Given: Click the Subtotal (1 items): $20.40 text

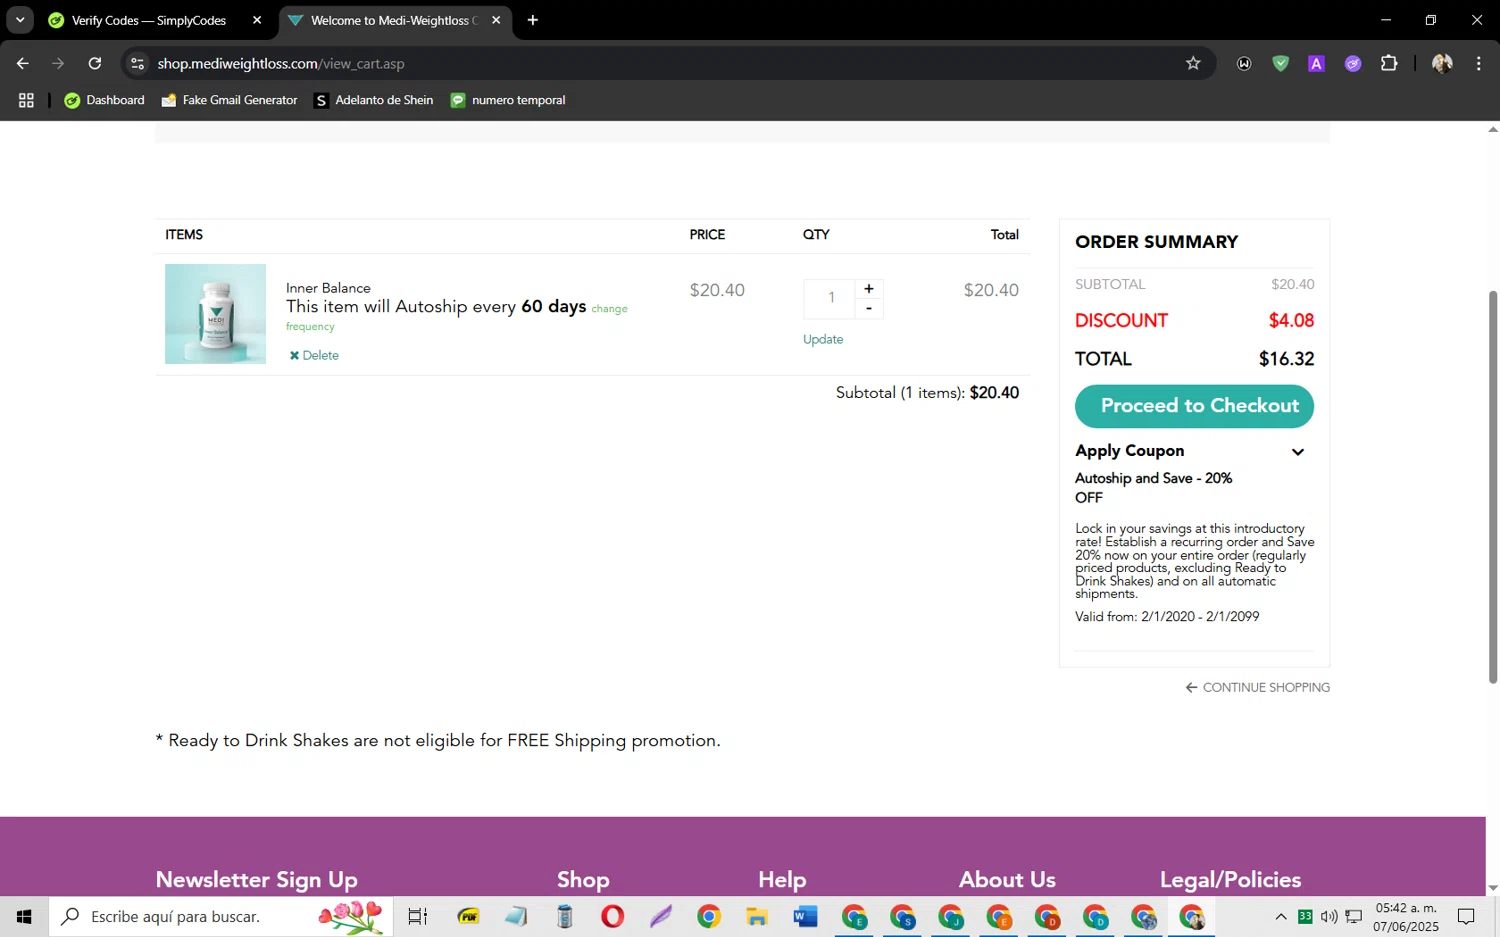Looking at the screenshot, I should (927, 393).
